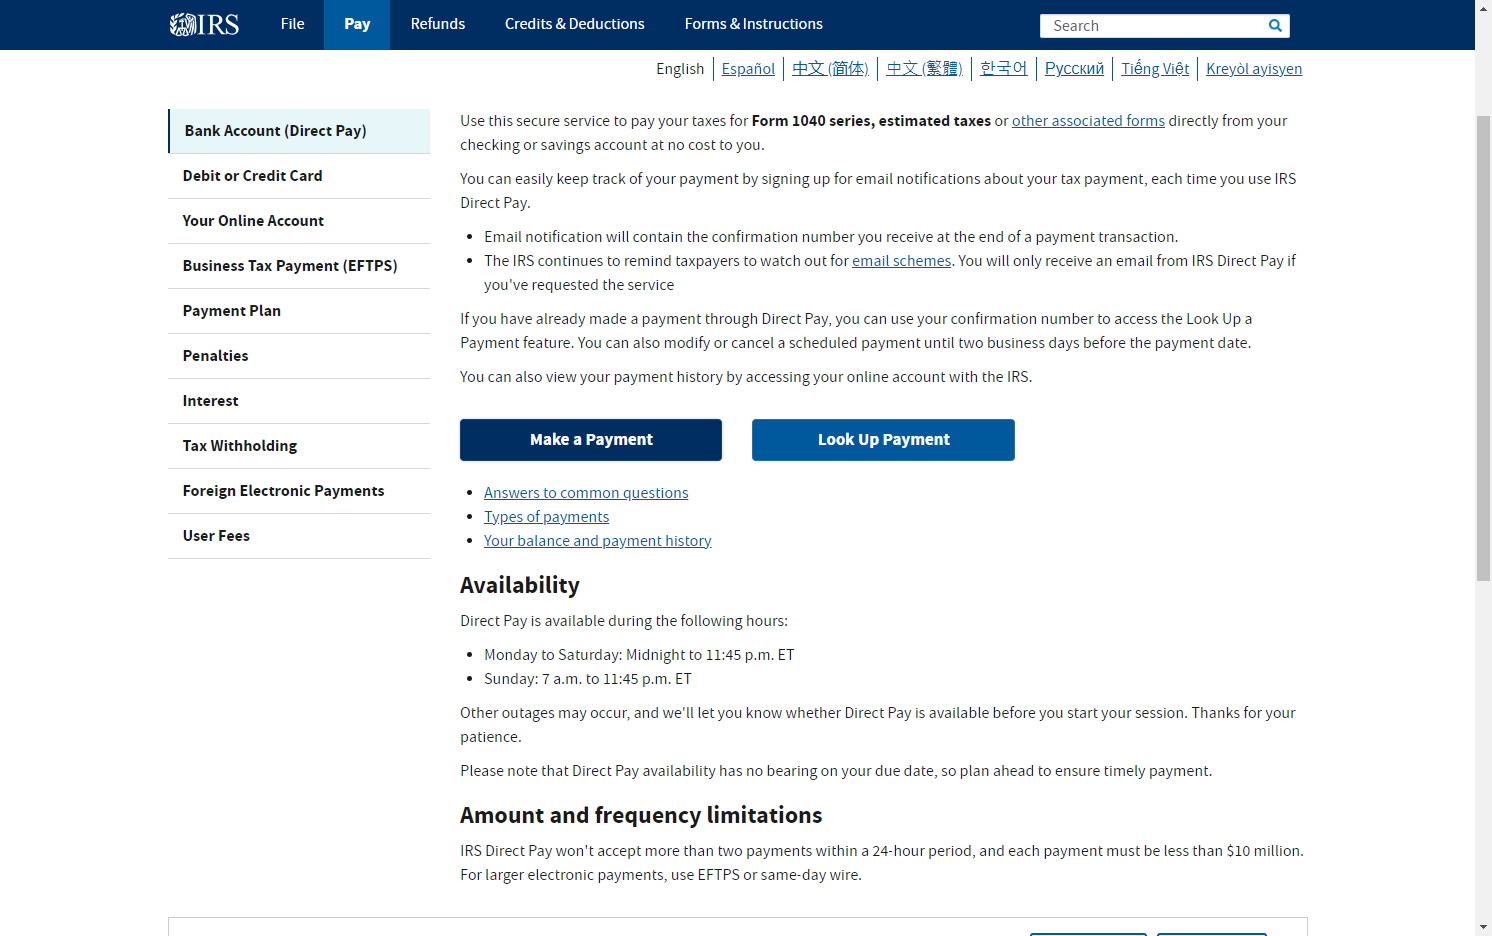Viewport: 1492px width, 936px height.
Task: Follow the other associated forms link
Action: (1088, 121)
